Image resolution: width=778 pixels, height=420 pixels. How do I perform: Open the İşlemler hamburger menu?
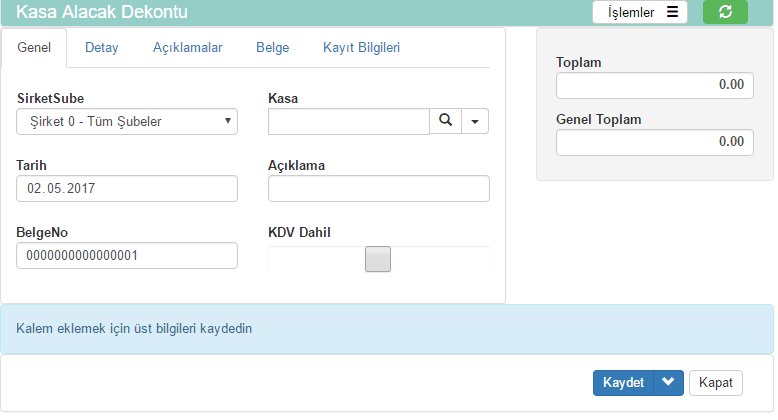click(x=642, y=12)
